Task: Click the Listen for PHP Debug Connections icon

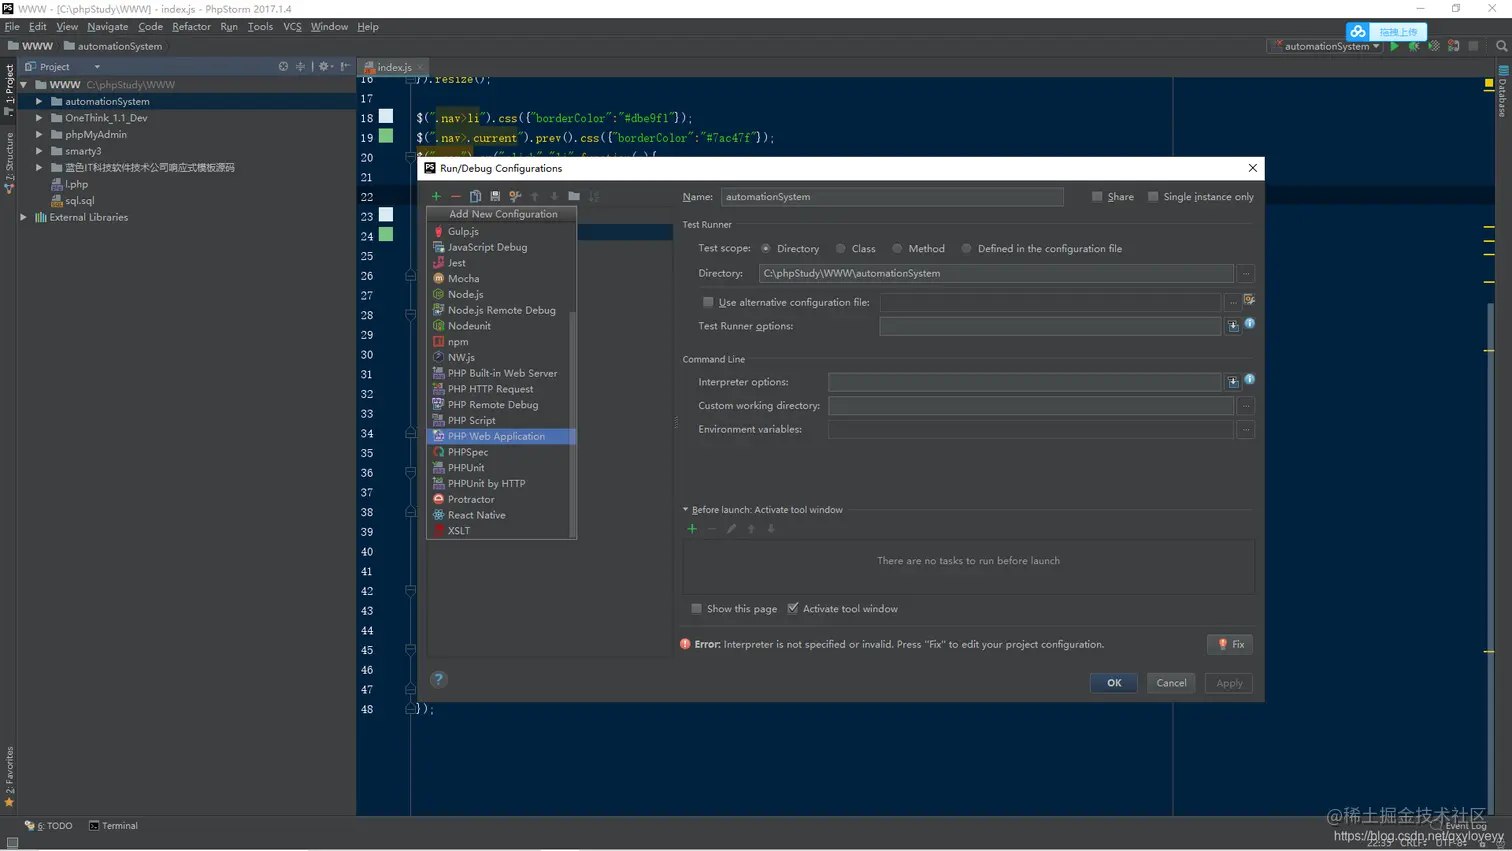Action: coord(1454,46)
